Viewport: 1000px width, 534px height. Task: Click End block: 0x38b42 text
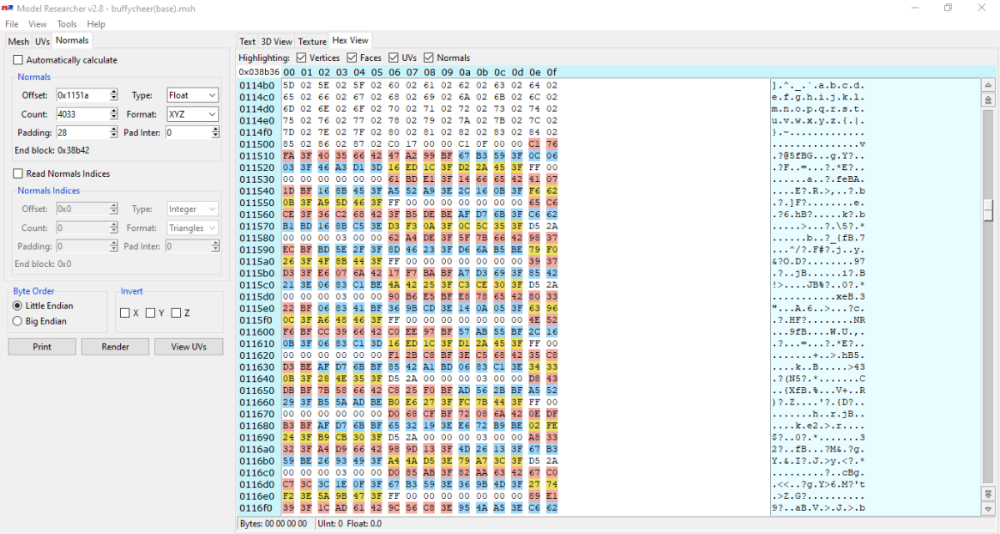pyautogui.click(x=52, y=151)
